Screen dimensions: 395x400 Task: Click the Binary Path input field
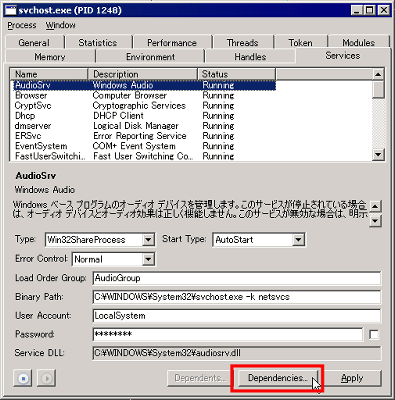tap(237, 297)
